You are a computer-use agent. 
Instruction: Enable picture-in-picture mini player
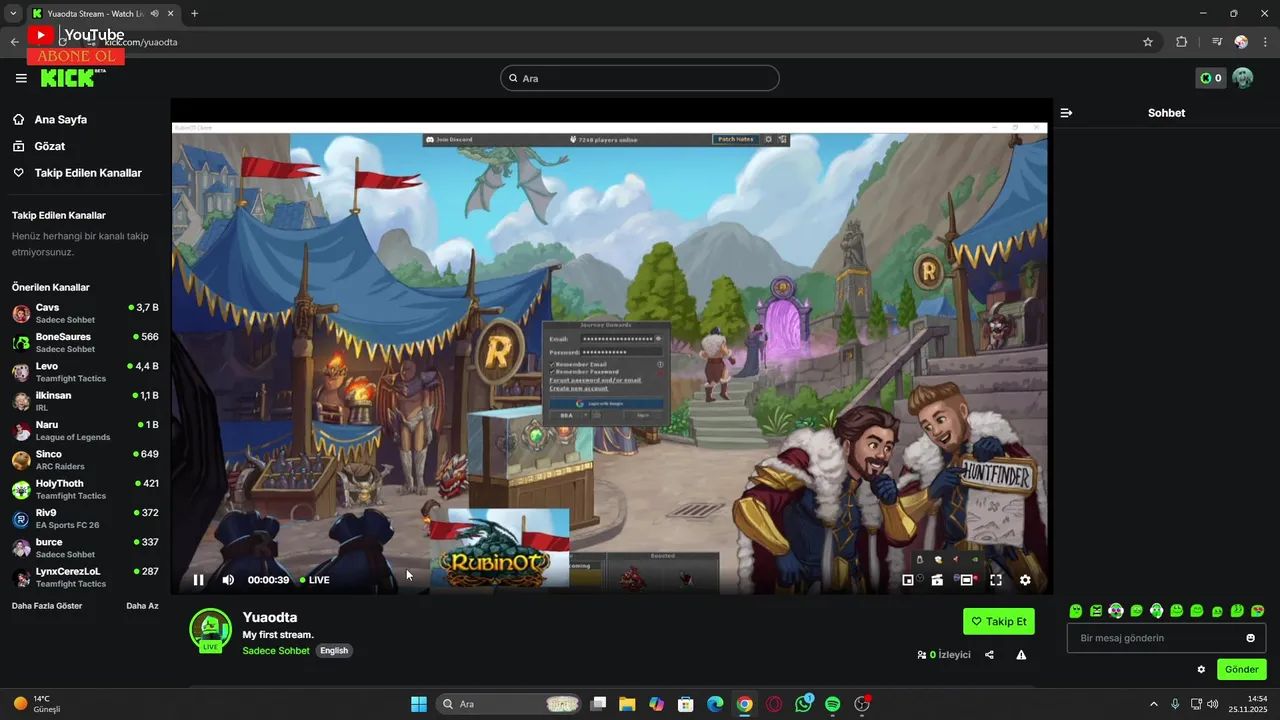pyautogui.click(x=908, y=580)
